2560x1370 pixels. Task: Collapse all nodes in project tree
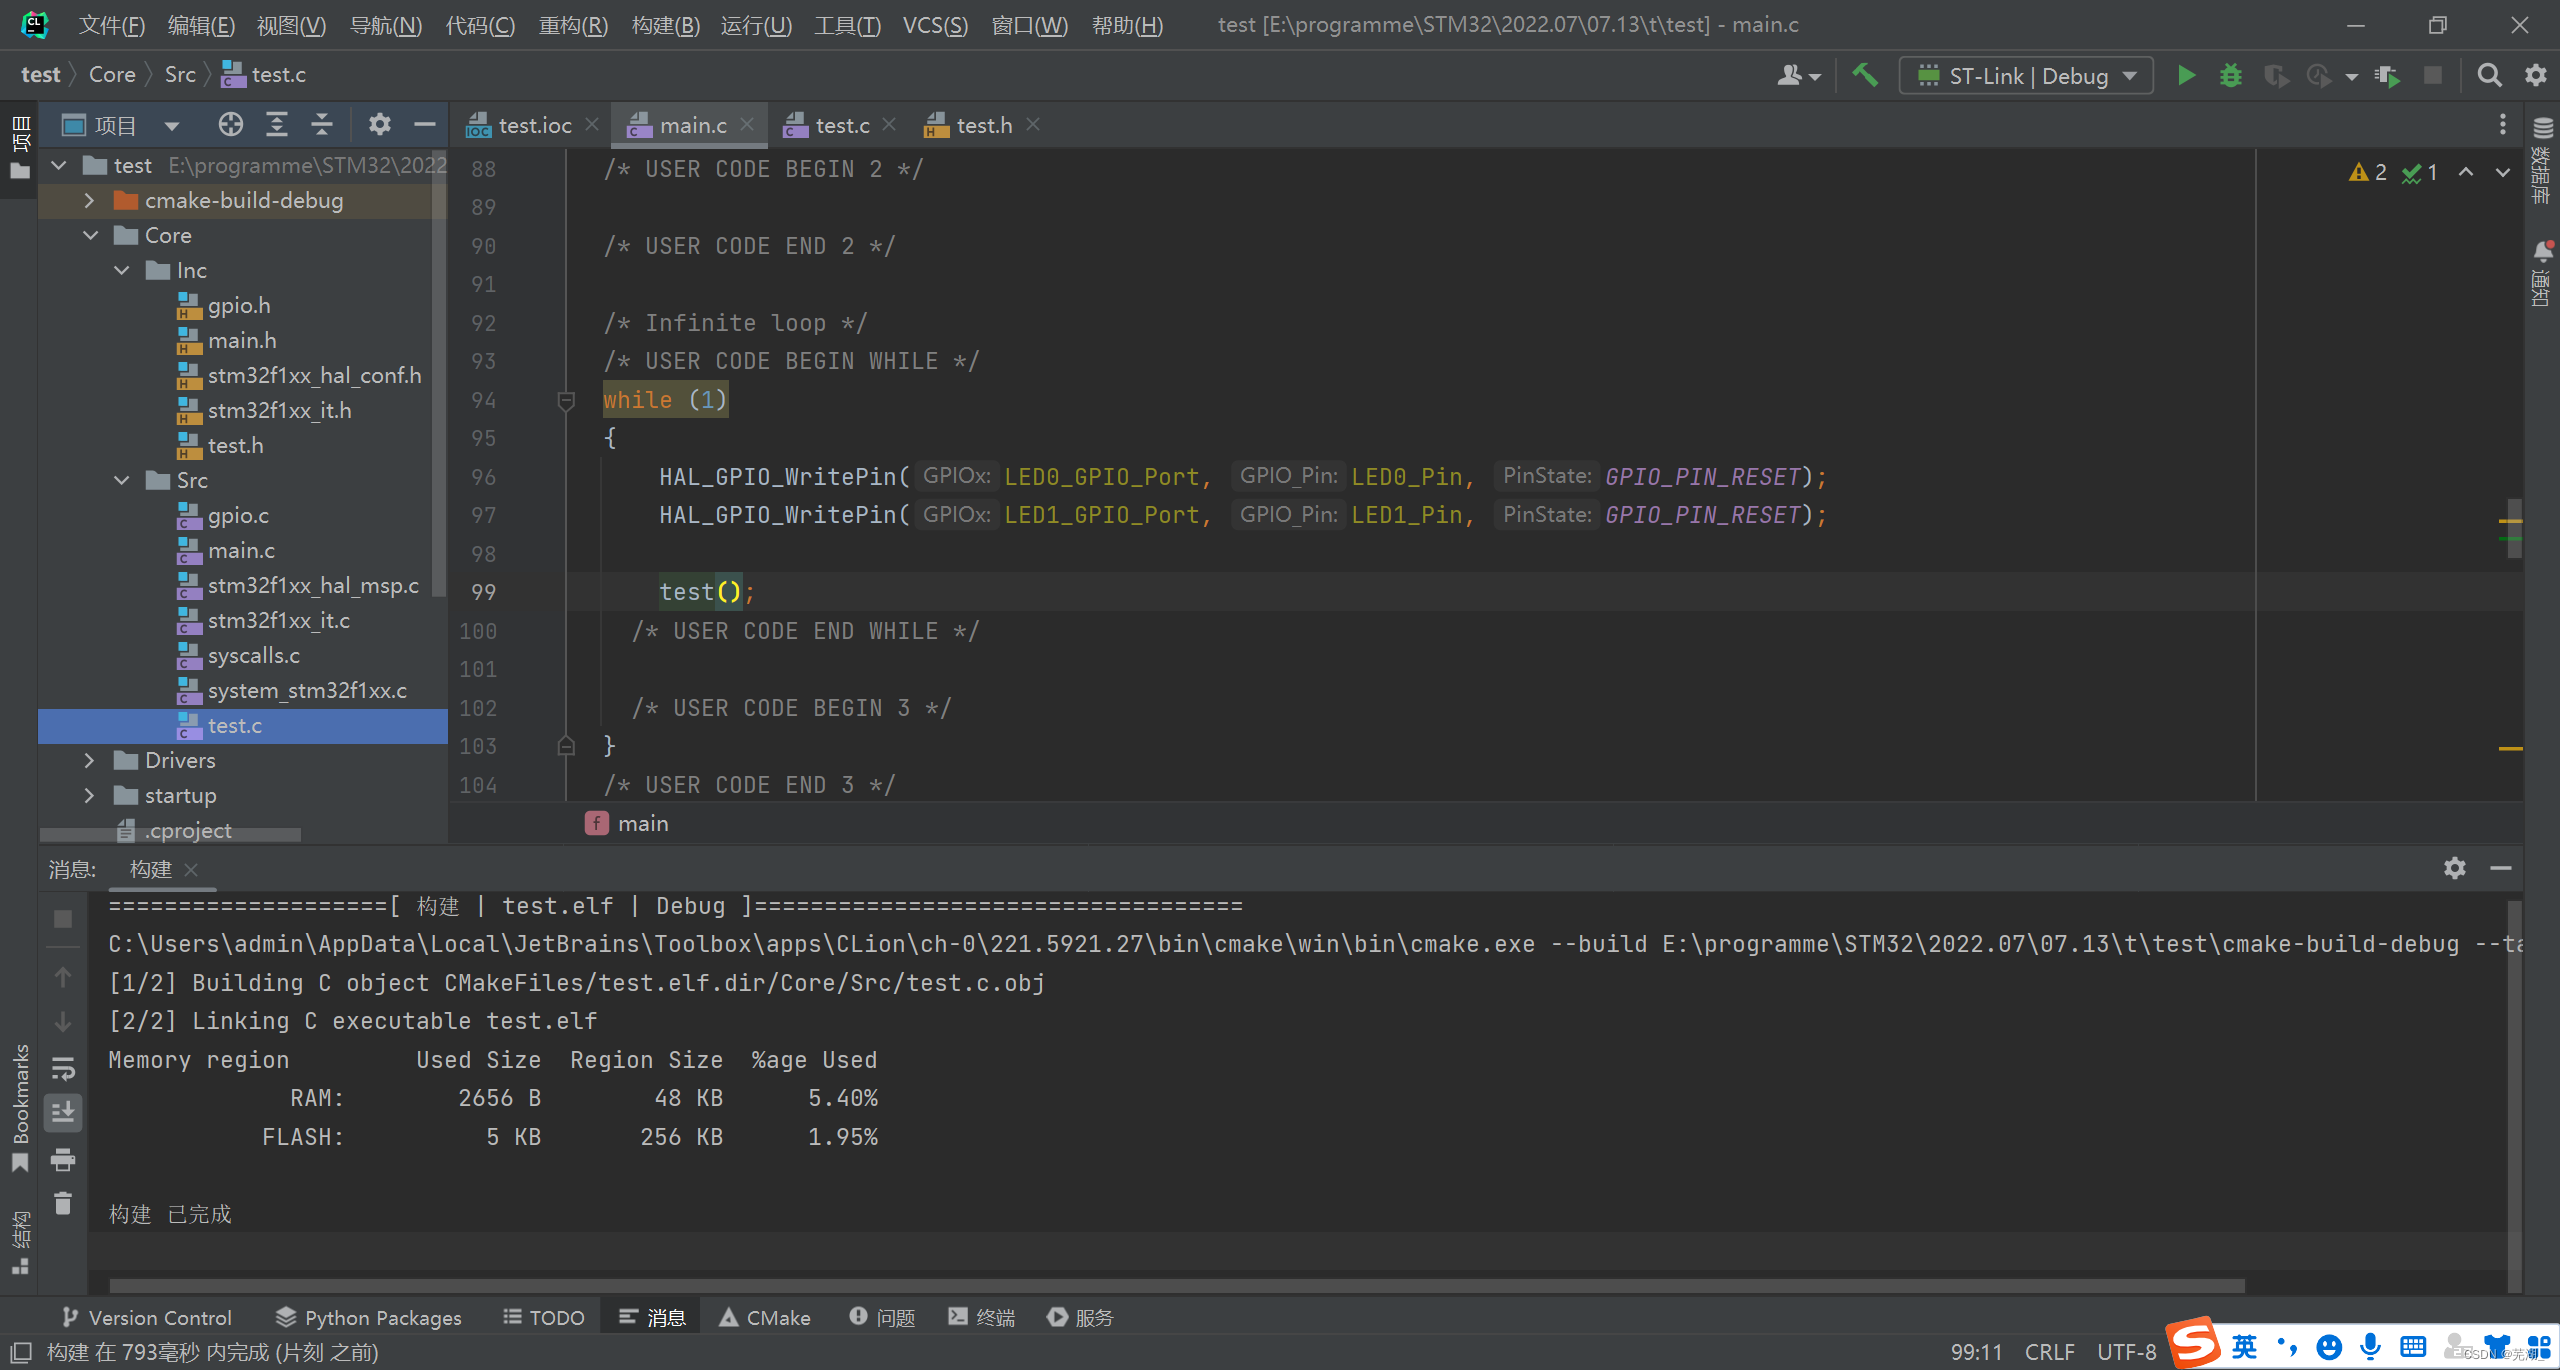click(x=321, y=125)
